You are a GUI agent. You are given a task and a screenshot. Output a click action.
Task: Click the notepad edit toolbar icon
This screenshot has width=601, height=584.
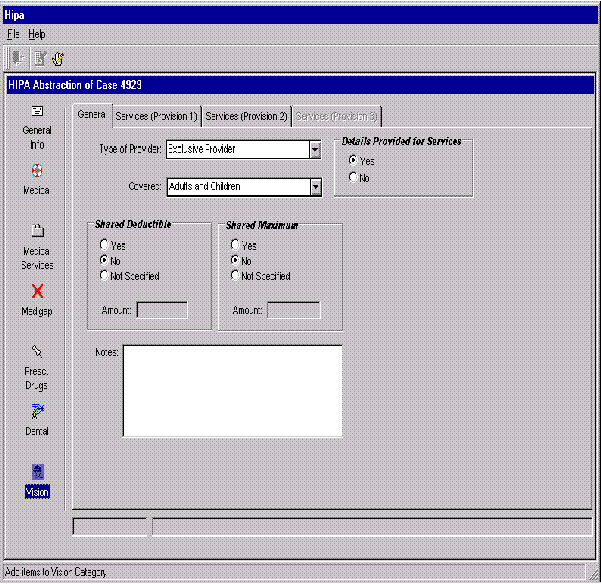(x=39, y=57)
